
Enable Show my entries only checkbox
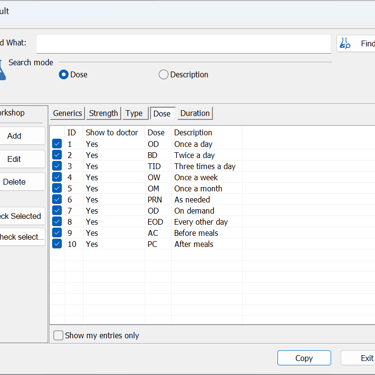58,335
